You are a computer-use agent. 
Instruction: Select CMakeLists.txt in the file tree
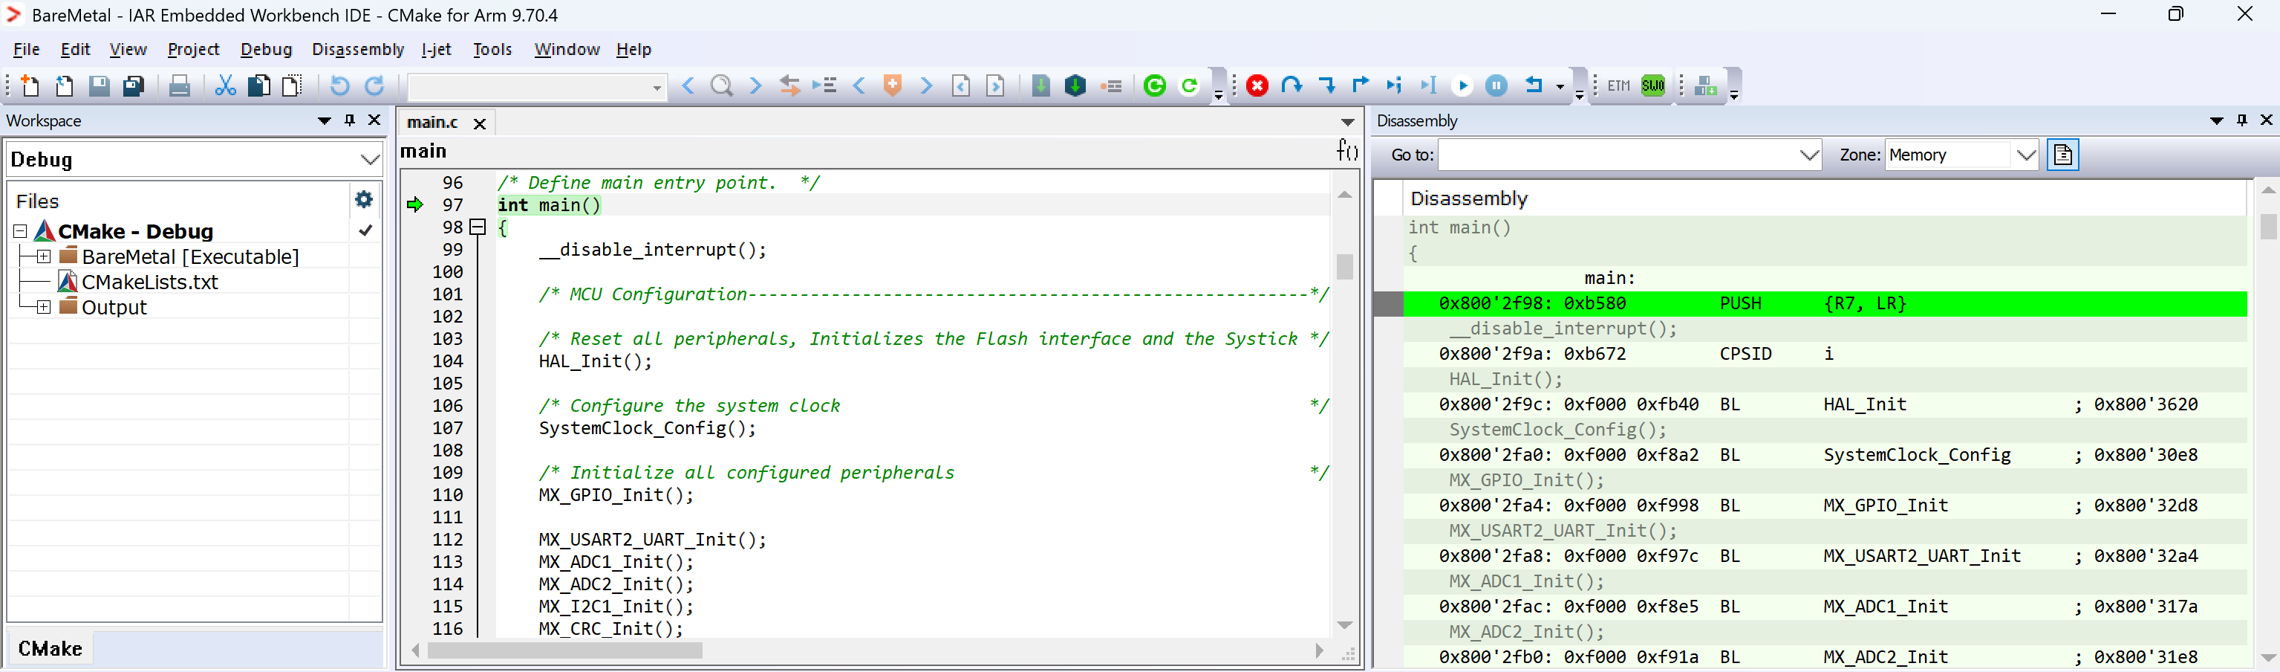coord(150,282)
